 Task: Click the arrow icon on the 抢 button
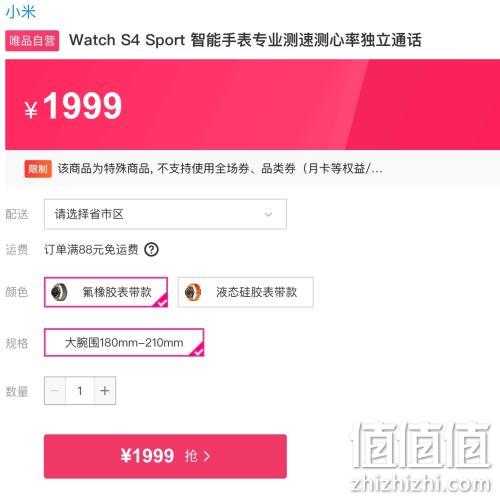[x=207, y=456]
